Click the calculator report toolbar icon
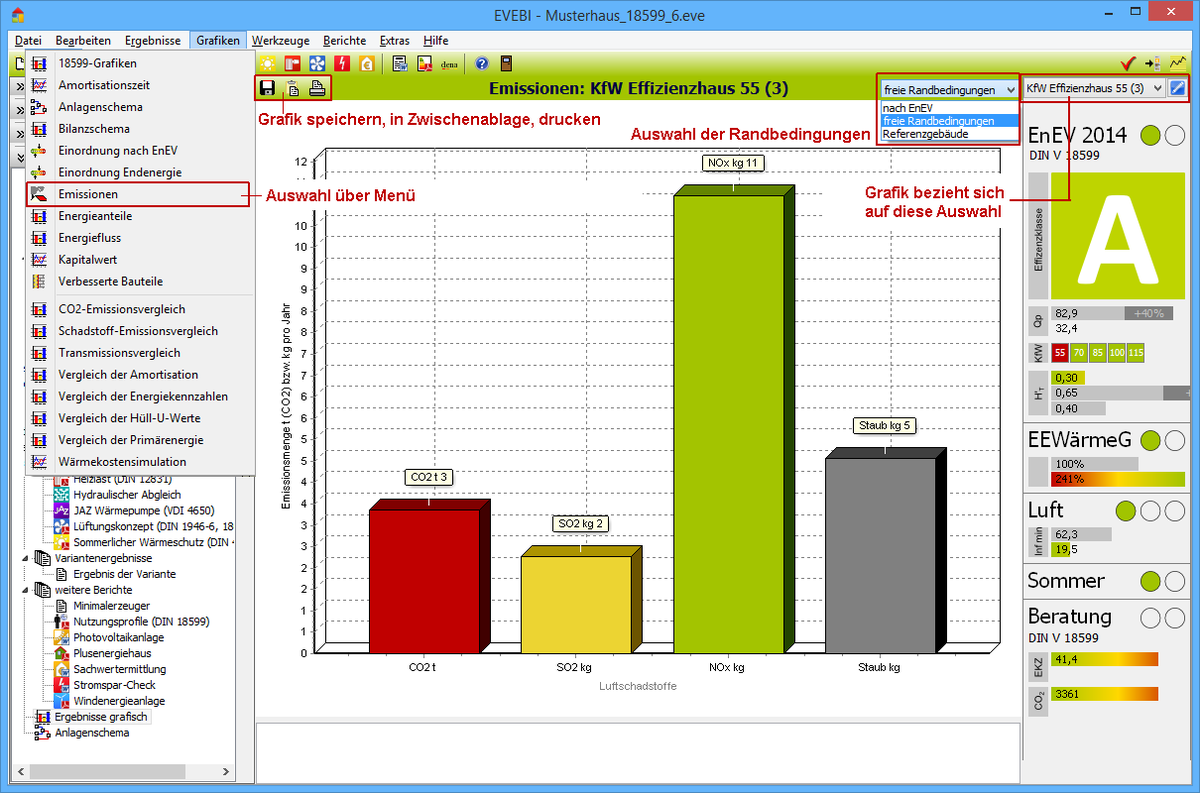Image resolution: width=1200 pixels, height=793 pixels. pyautogui.click(x=400, y=64)
